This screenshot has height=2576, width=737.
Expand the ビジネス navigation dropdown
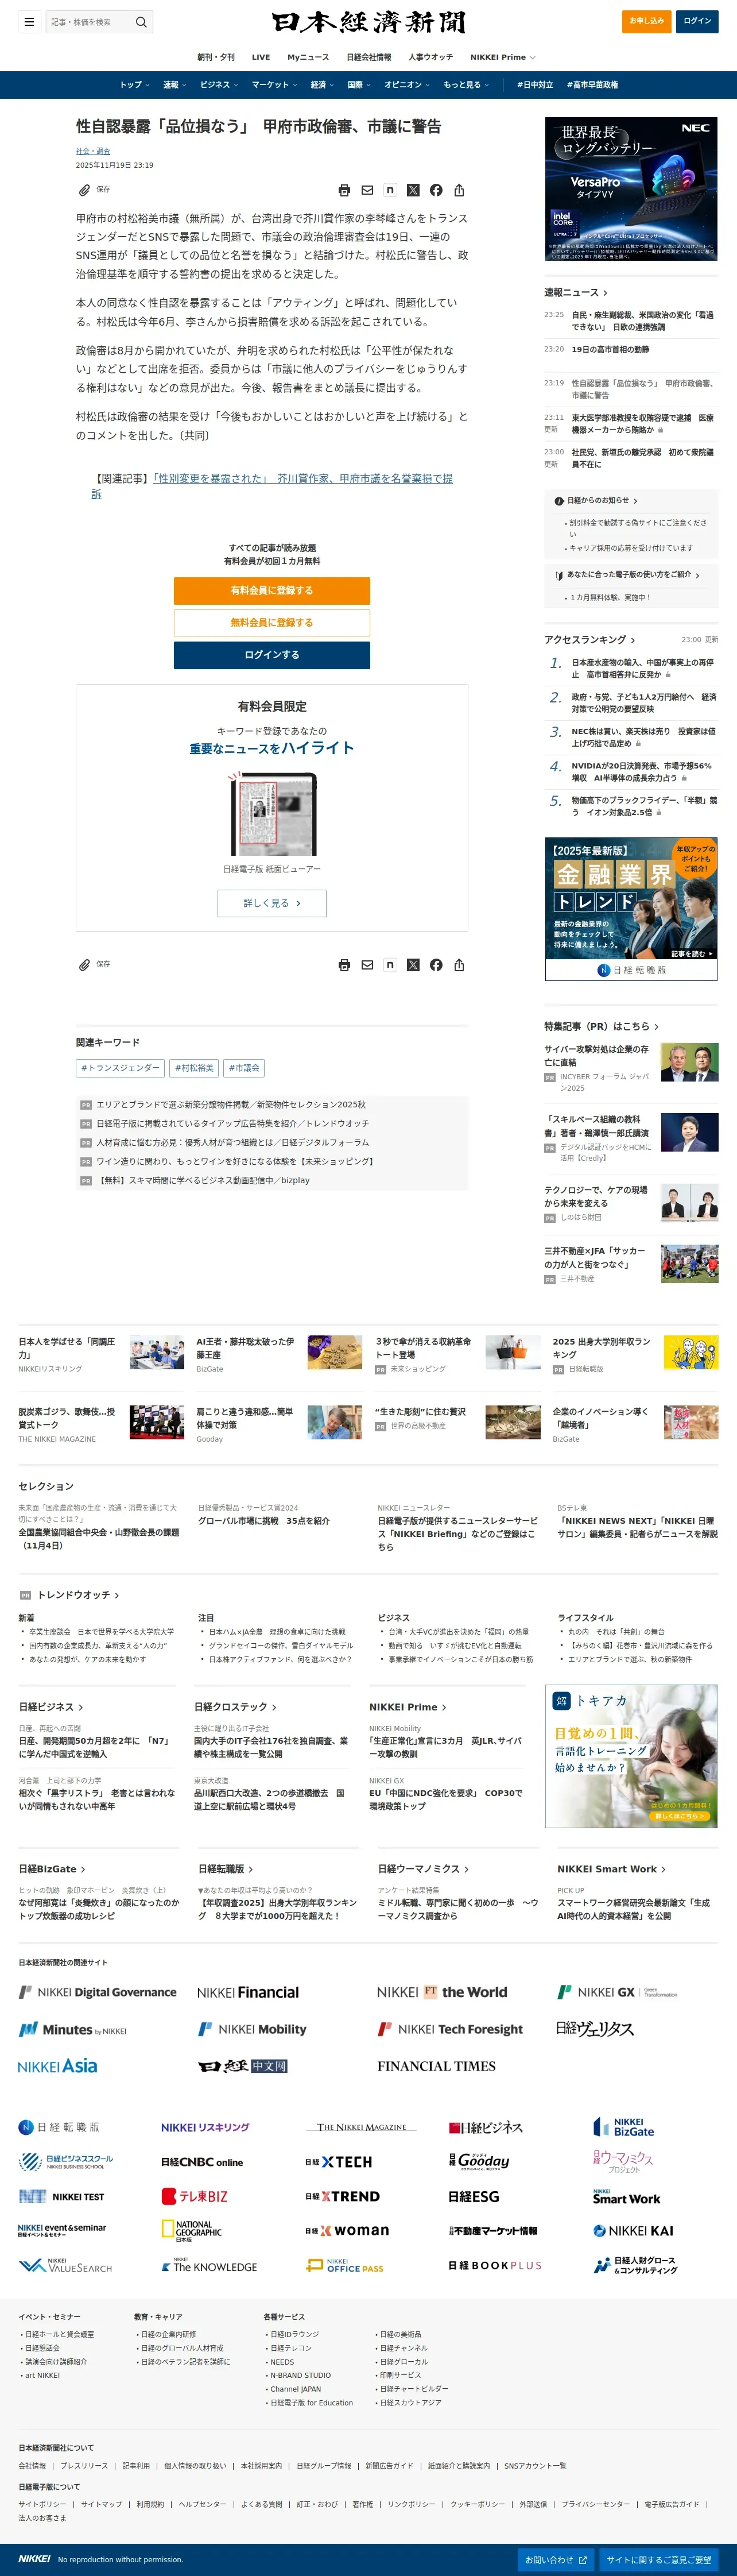(219, 85)
